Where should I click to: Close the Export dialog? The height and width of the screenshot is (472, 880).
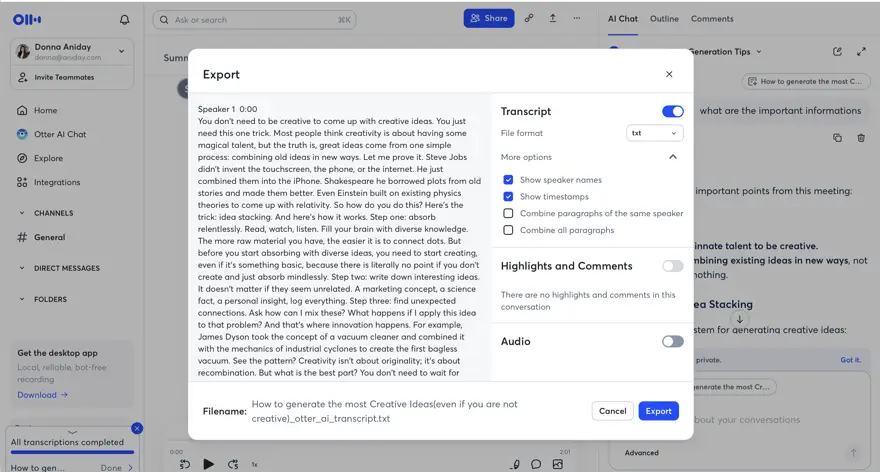pyautogui.click(x=669, y=74)
